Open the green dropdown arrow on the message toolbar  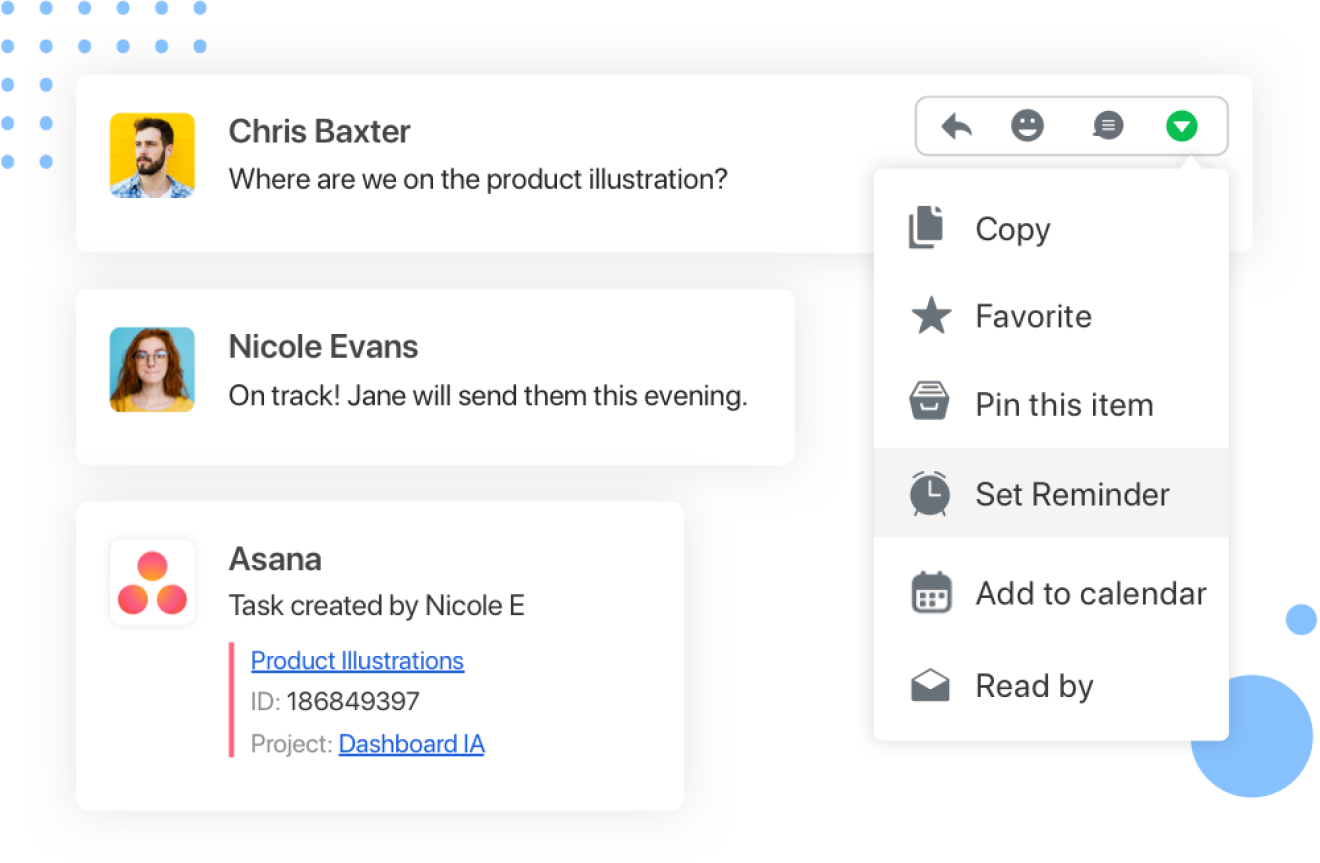point(1181,126)
